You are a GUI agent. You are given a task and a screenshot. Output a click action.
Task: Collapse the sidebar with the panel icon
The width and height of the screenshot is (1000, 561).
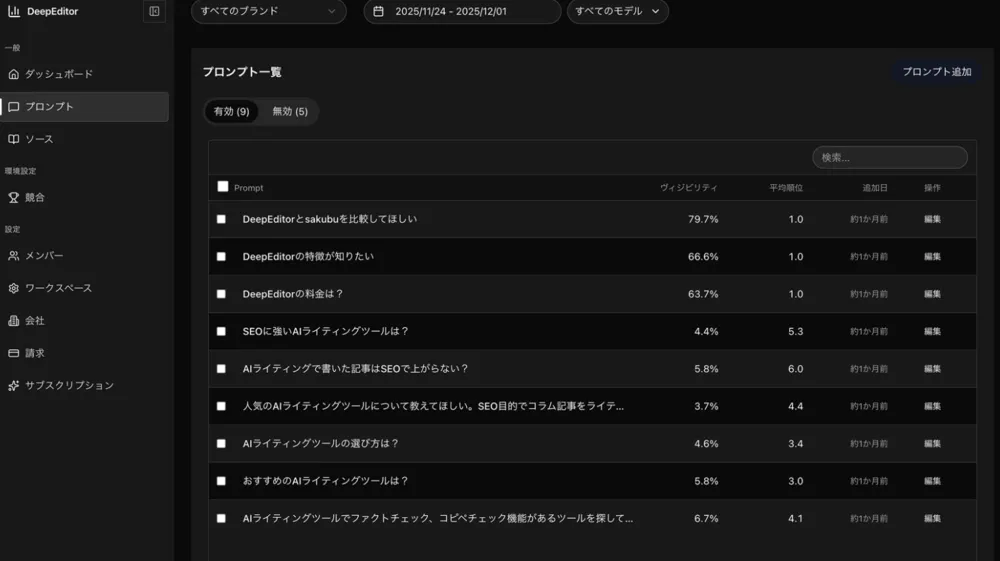154,11
